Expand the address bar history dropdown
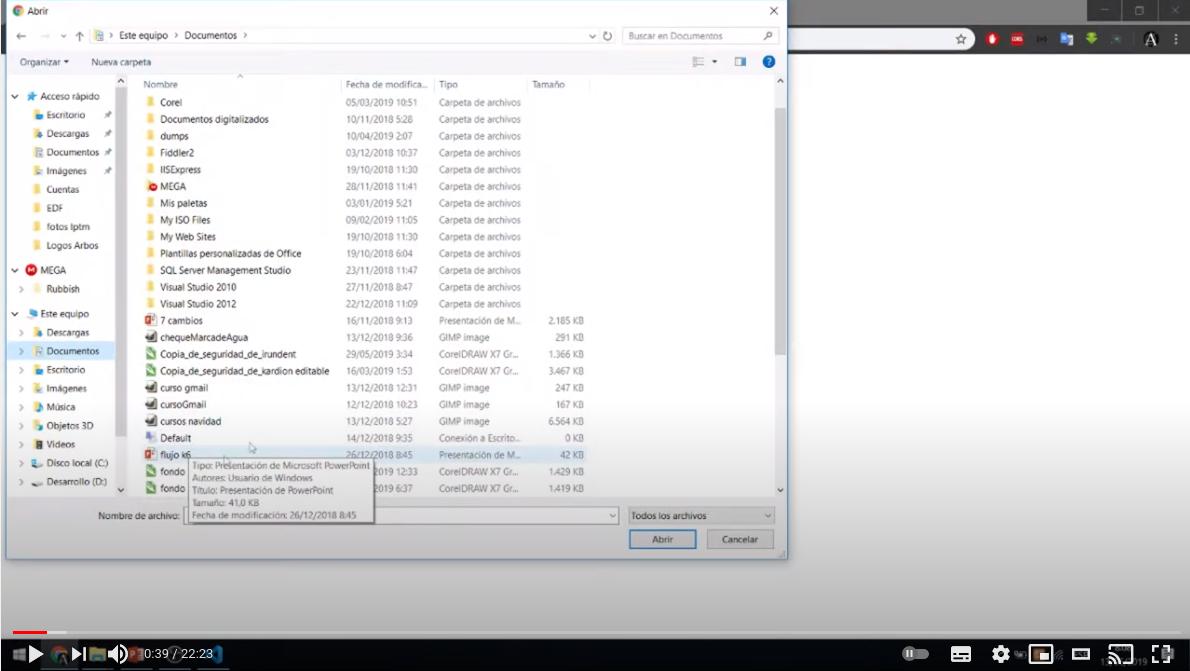Viewport: 1190px width, 671px height. point(592,36)
